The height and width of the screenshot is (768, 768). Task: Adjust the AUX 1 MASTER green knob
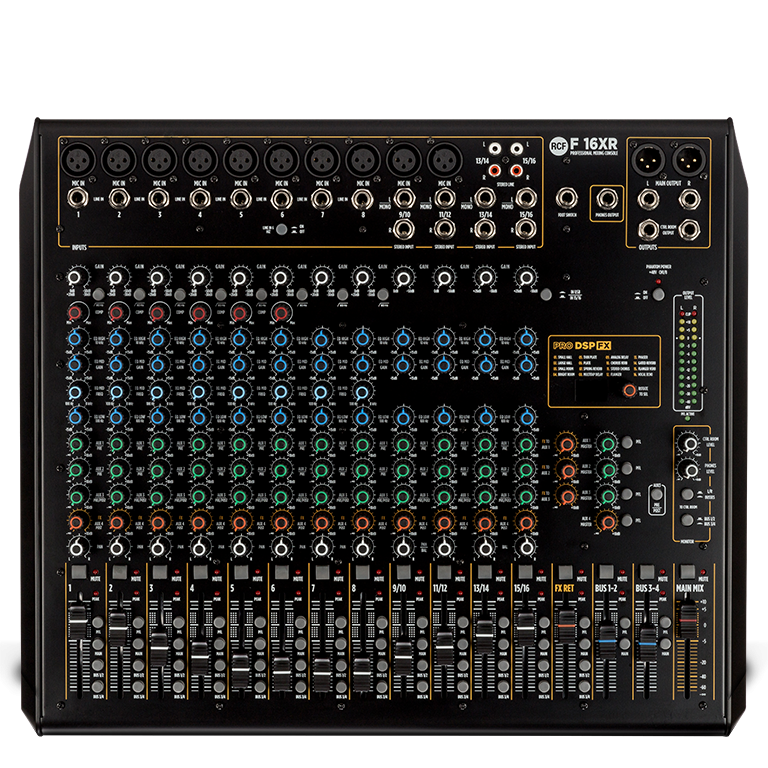click(x=608, y=444)
